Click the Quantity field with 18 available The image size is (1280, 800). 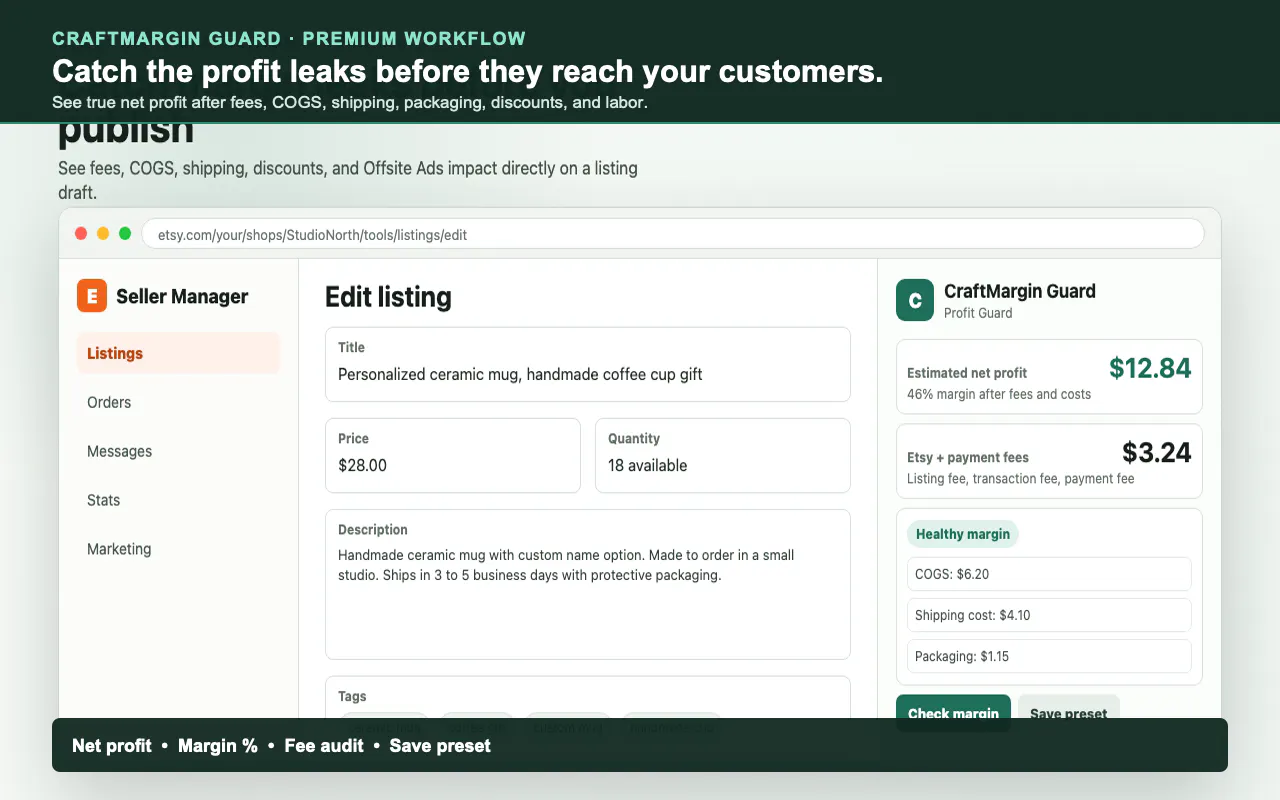tap(723, 456)
